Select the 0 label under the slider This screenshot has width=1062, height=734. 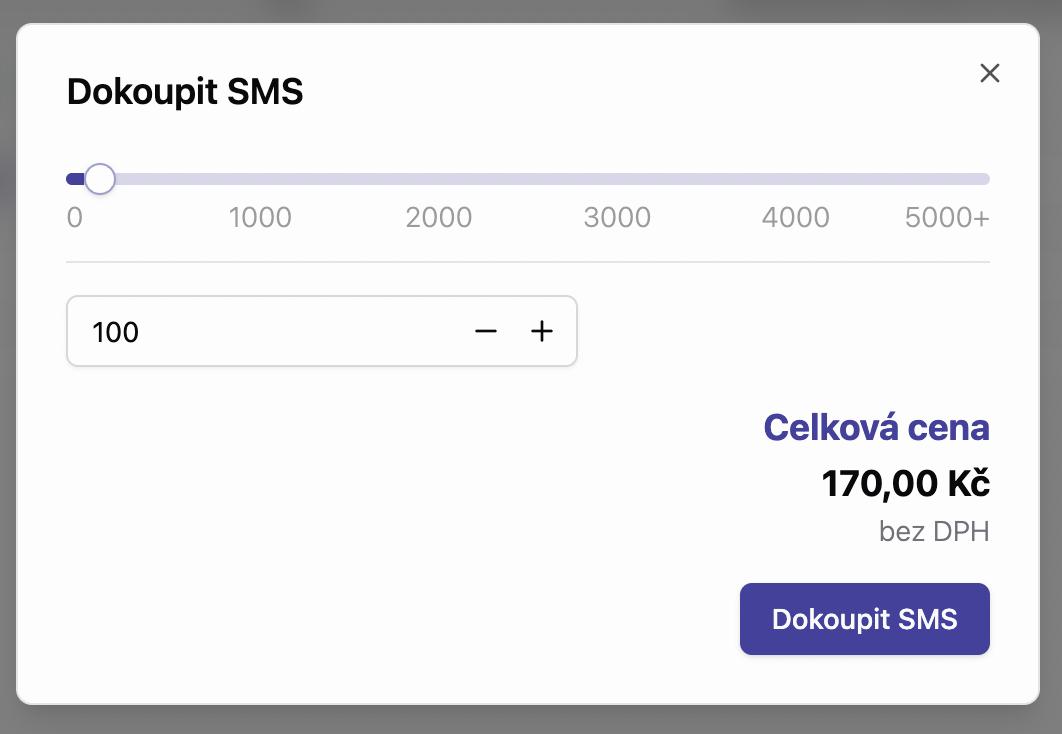(75, 217)
